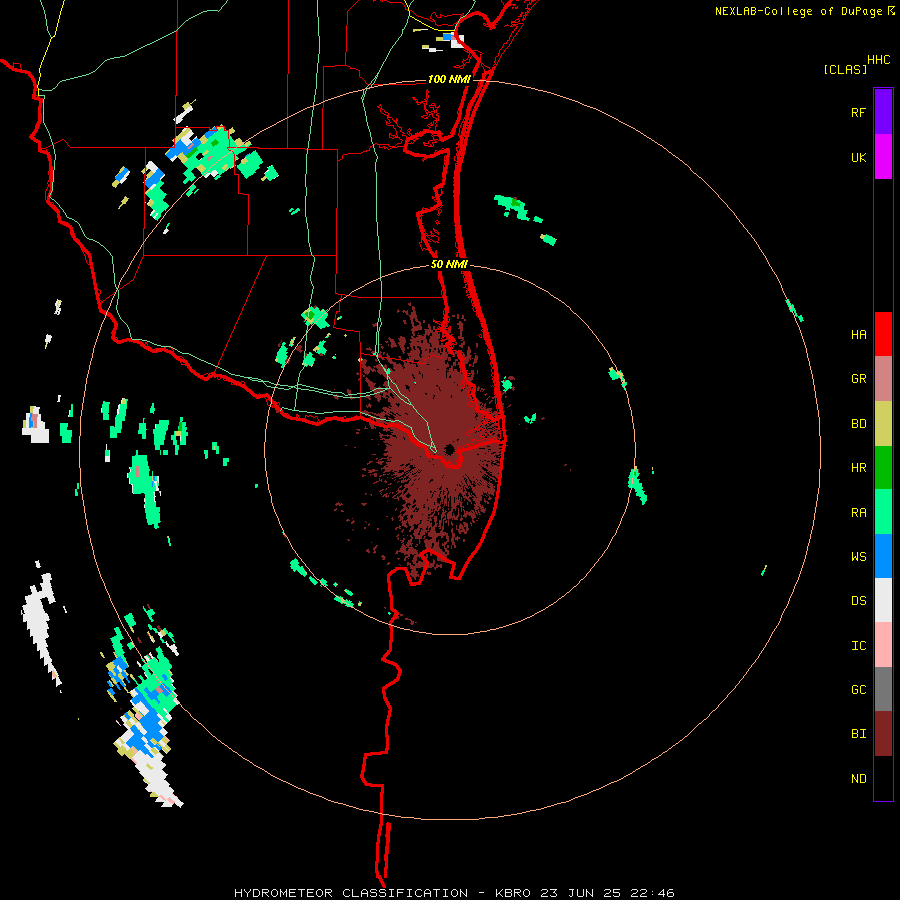Click the IC legend label
The width and height of the screenshot is (900, 900).
(858, 646)
